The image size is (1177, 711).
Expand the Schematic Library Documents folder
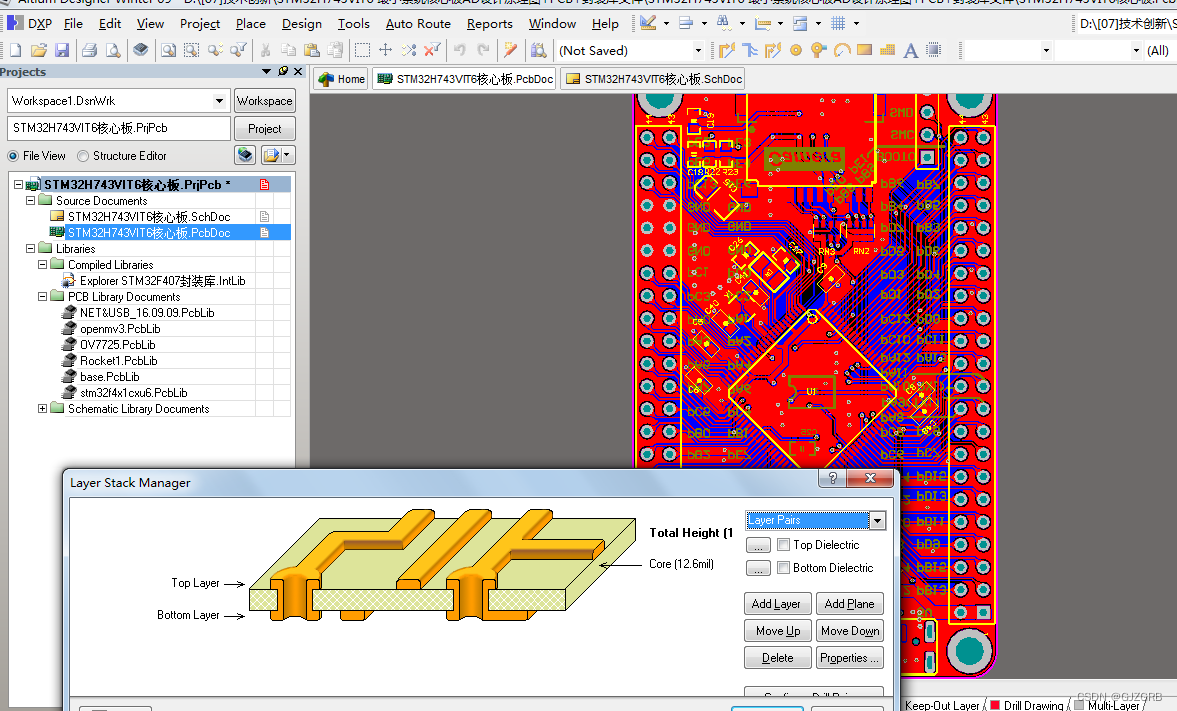pos(43,408)
